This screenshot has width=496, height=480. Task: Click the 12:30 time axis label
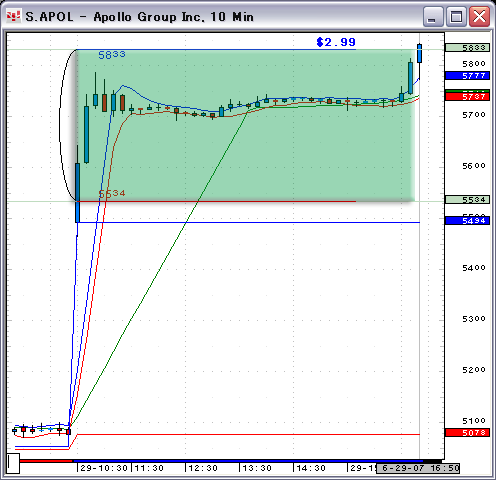tap(203, 468)
